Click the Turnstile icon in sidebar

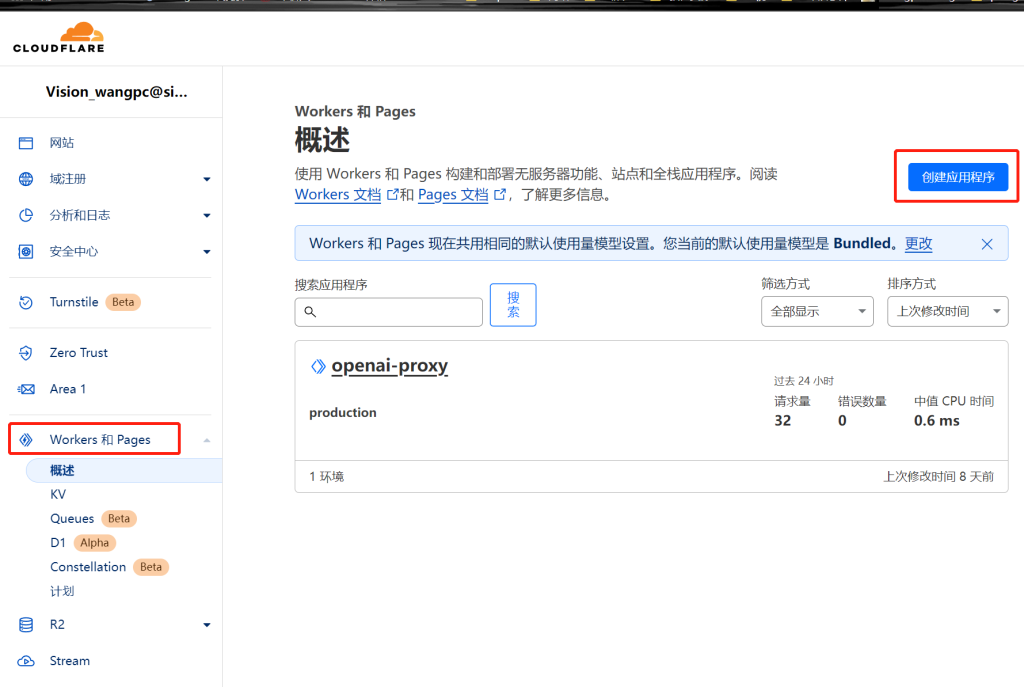point(26,302)
